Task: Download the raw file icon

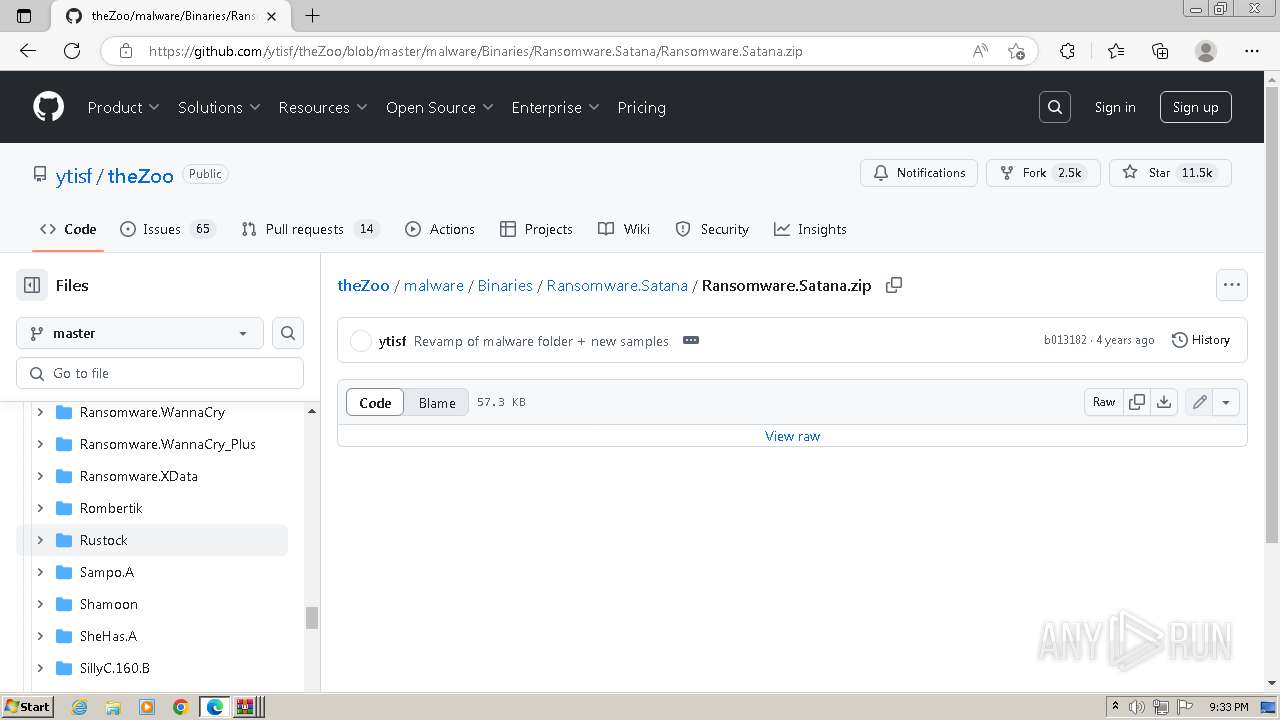Action: pos(1164,402)
